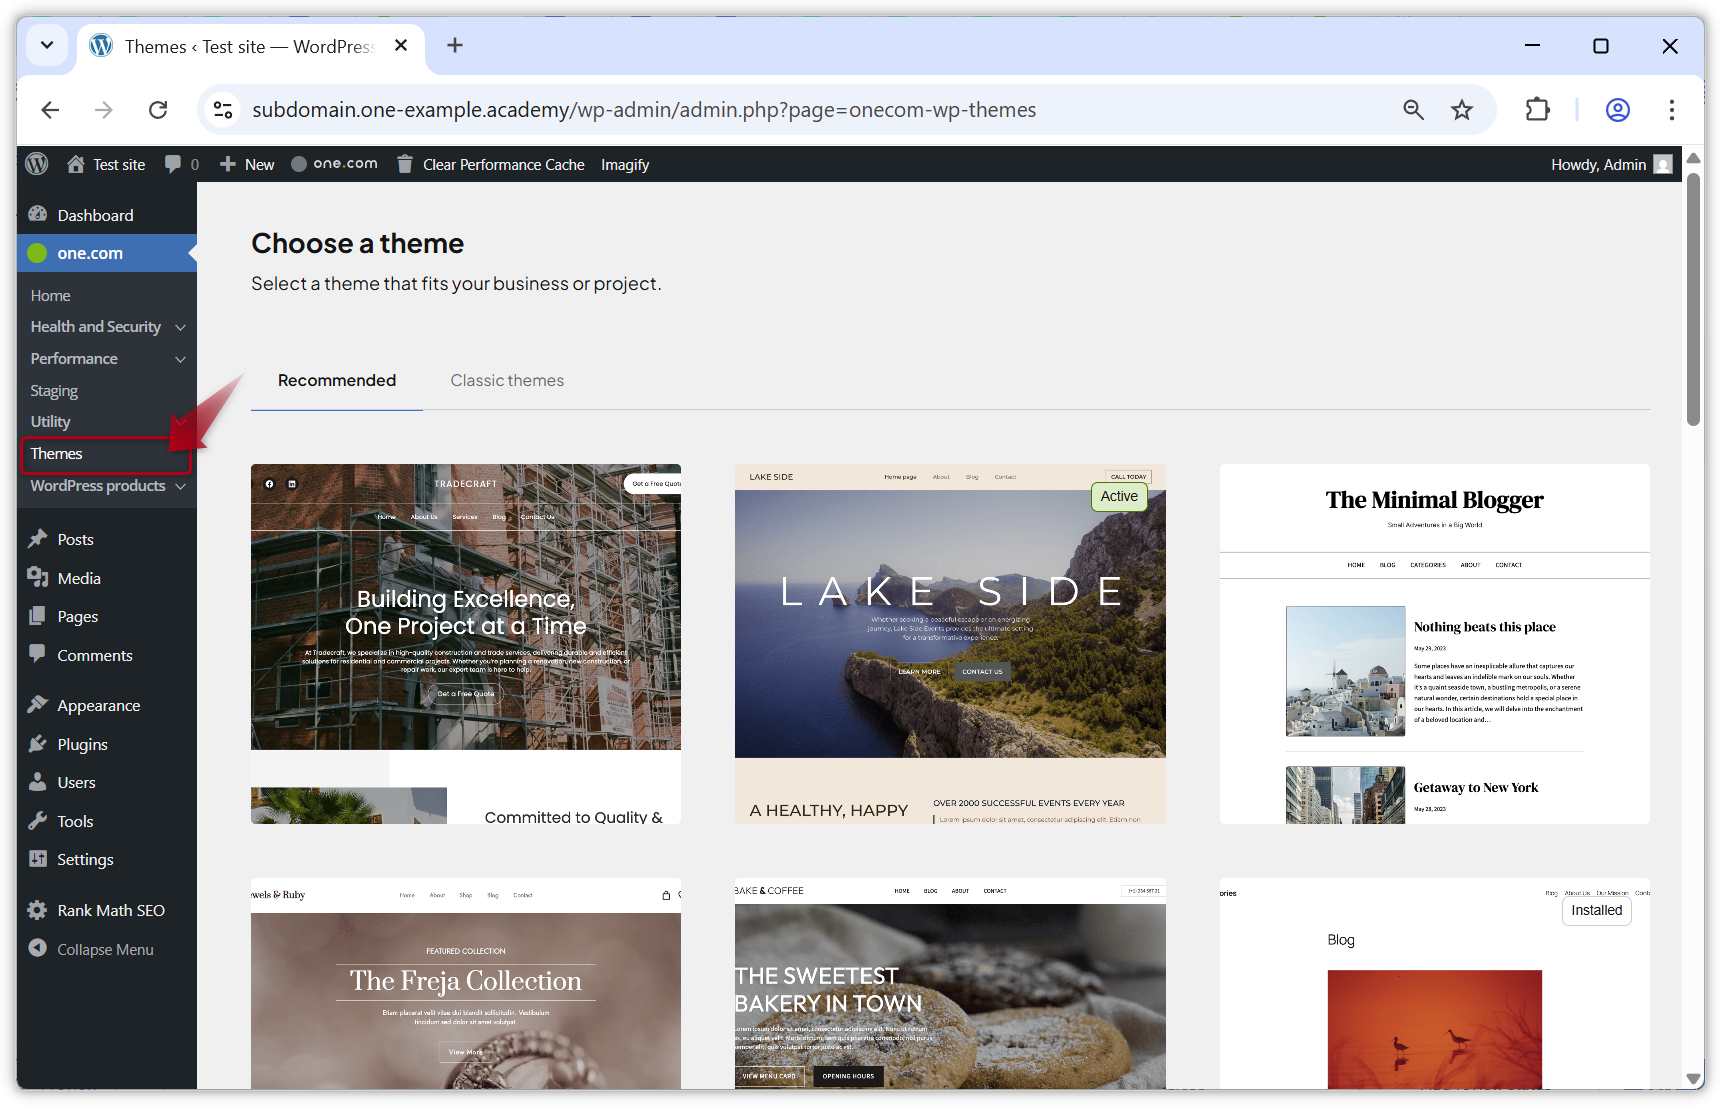
Task: Expand the Health and Security section
Action: click(x=180, y=326)
